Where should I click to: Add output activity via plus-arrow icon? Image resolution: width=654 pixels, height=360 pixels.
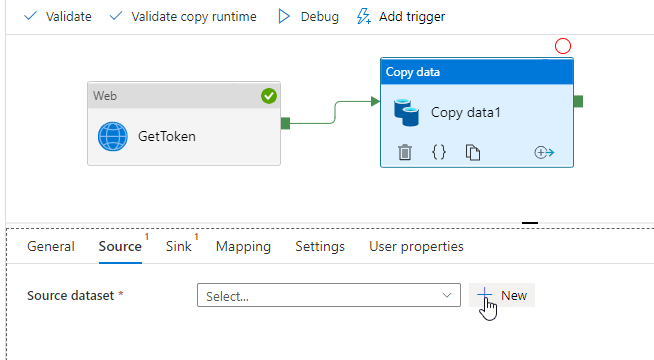point(544,152)
